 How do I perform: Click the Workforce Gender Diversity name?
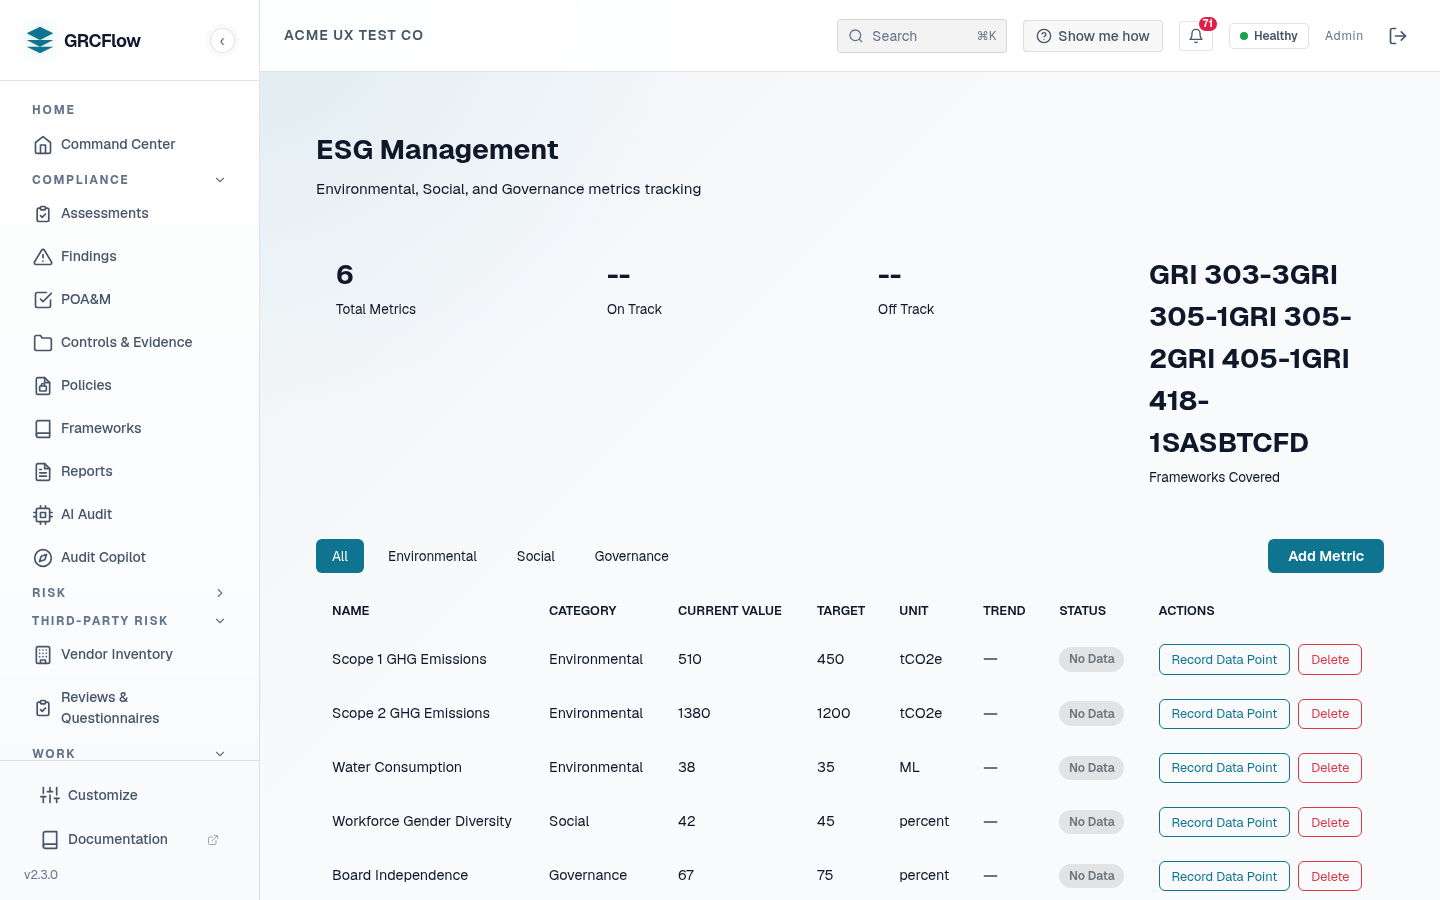tap(422, 821)
